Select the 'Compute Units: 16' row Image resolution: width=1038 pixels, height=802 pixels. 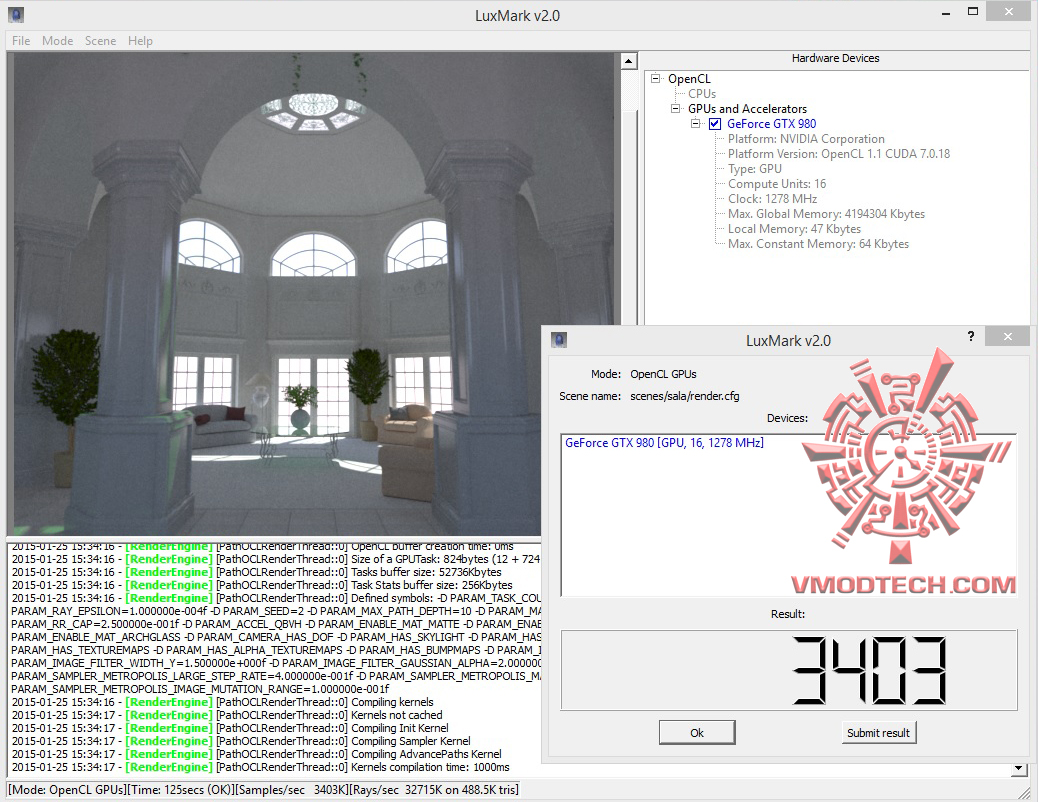click(777, 184)
